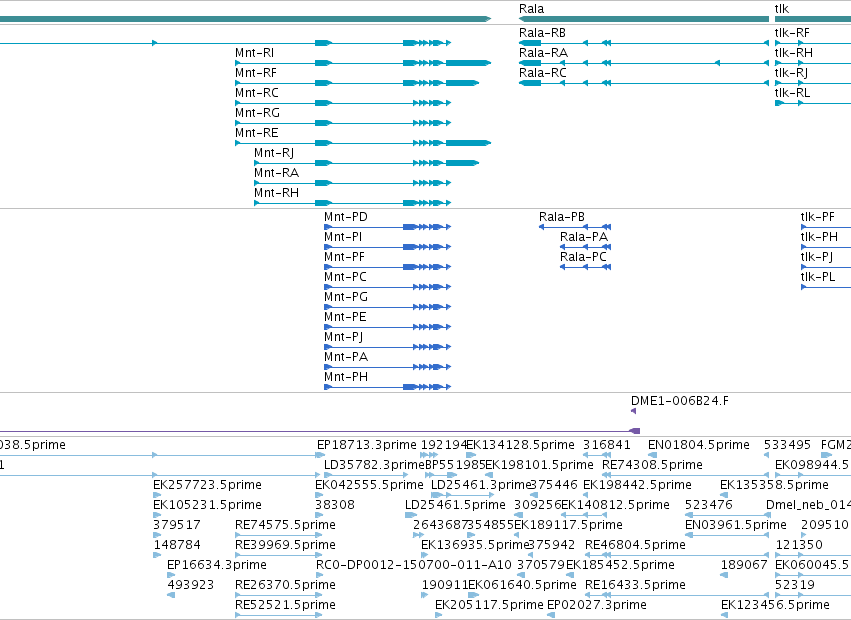Select EST EK105231.5prime
Viewport: 851px width, 620px height.
[x=207, y=505]
